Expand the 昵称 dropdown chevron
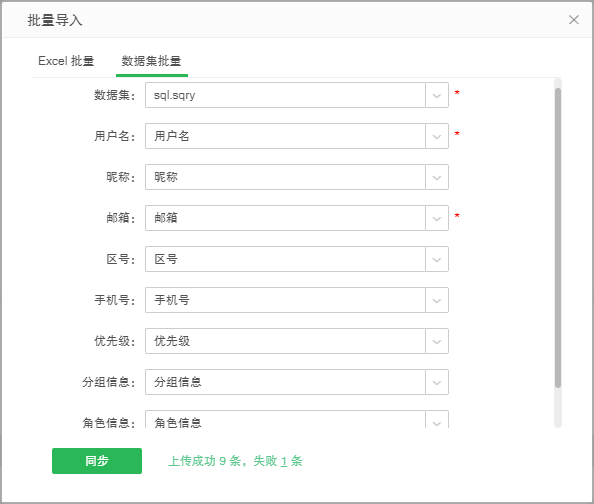Screen dimensions: 594x504 click(x=437, y=177)
